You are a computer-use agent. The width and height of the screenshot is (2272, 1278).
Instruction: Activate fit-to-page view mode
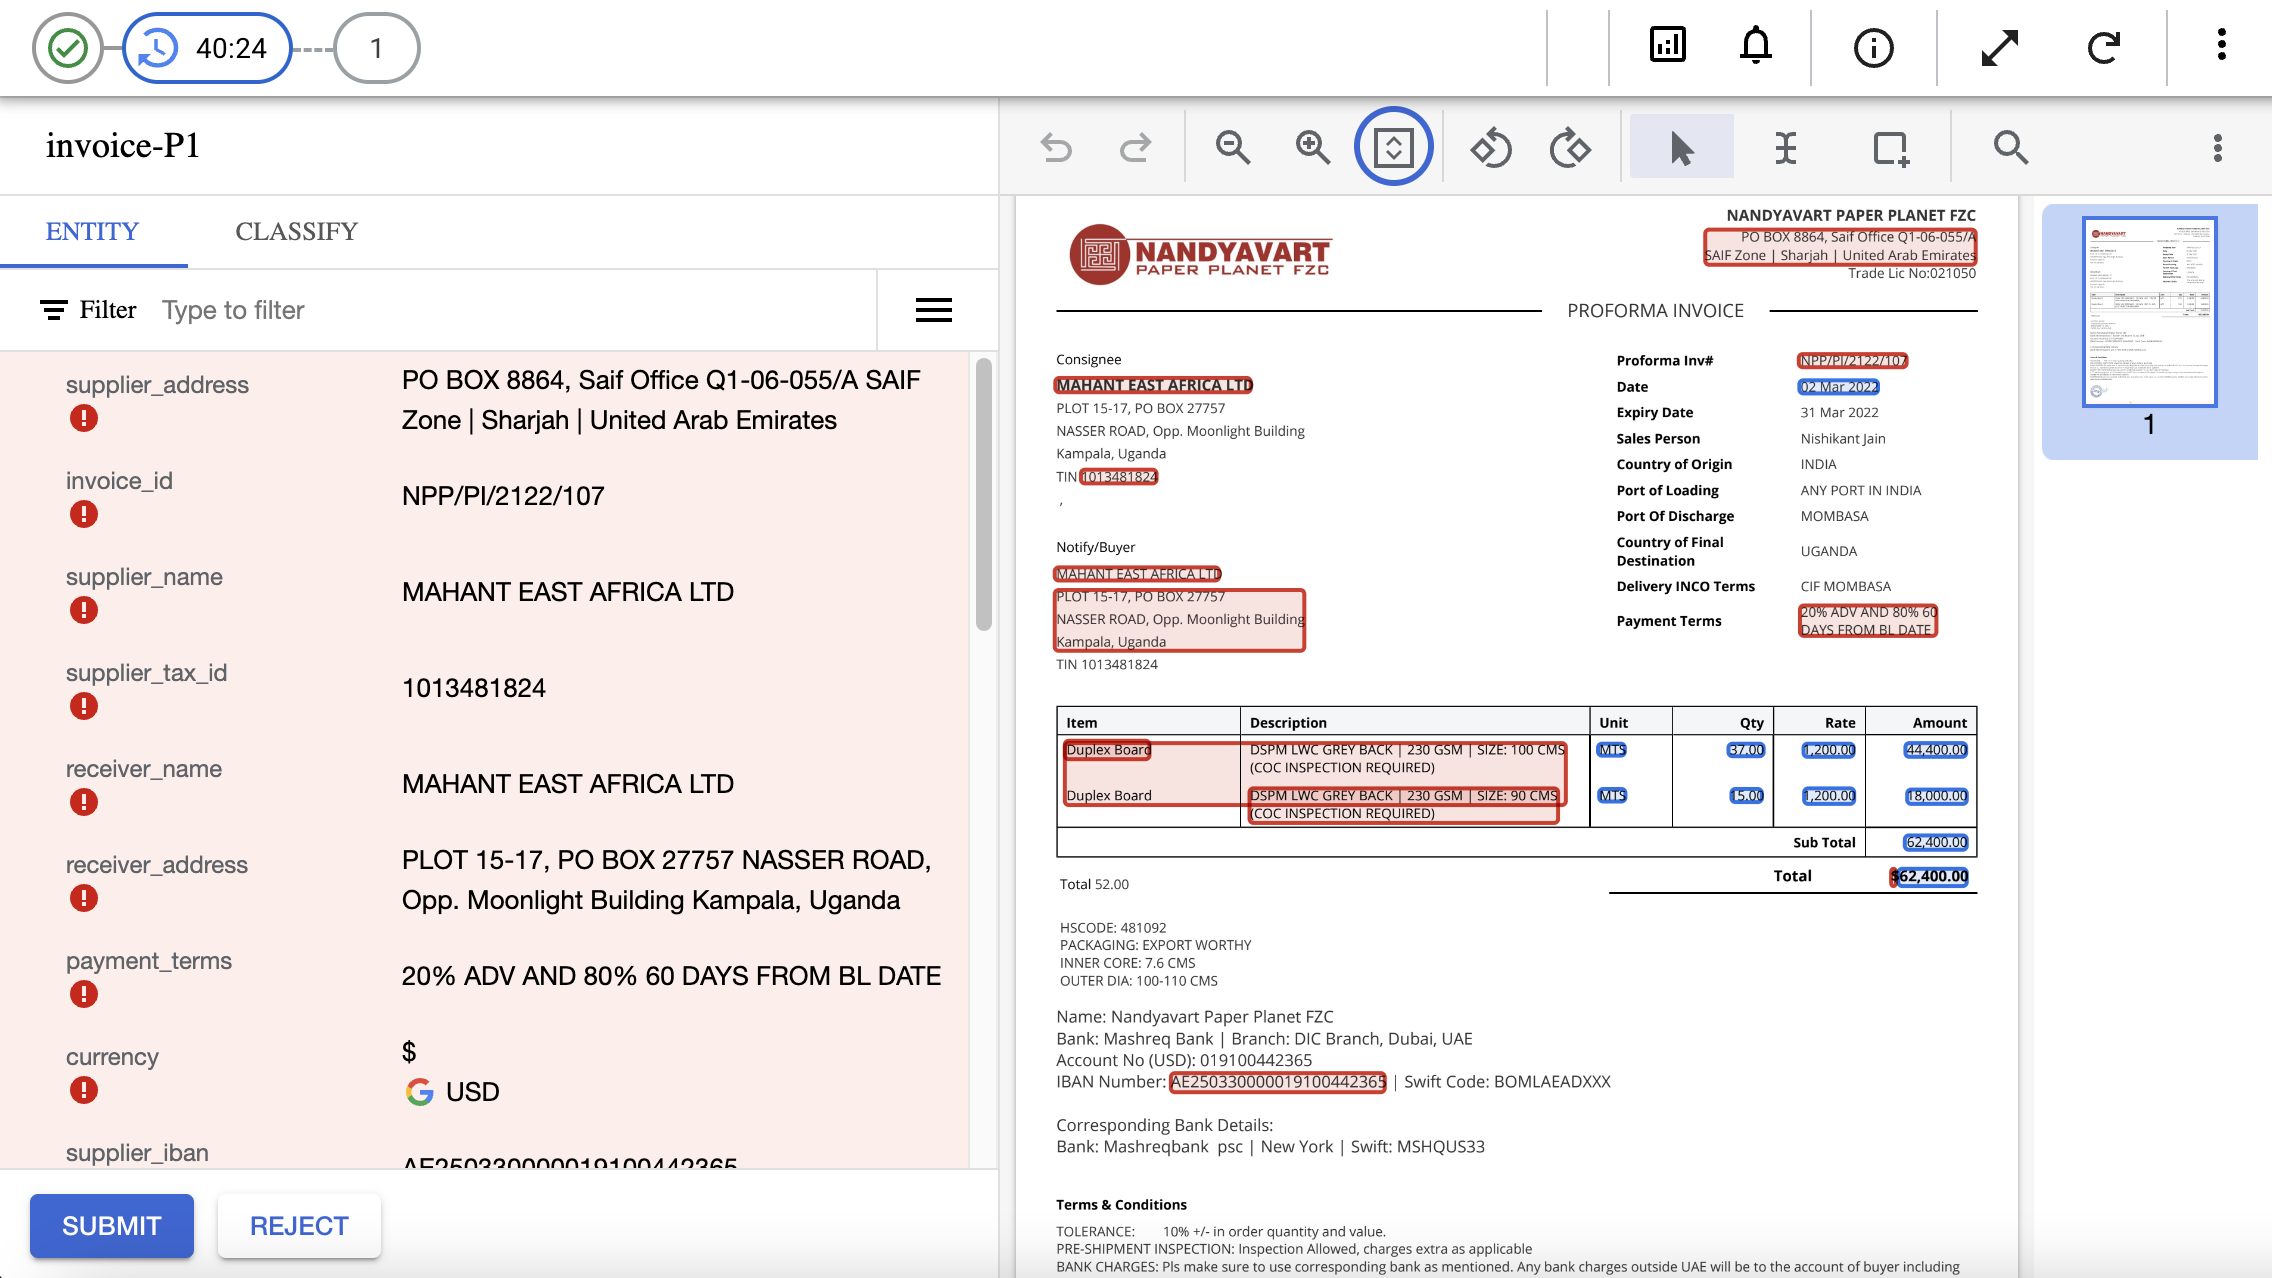[1393, 146]
